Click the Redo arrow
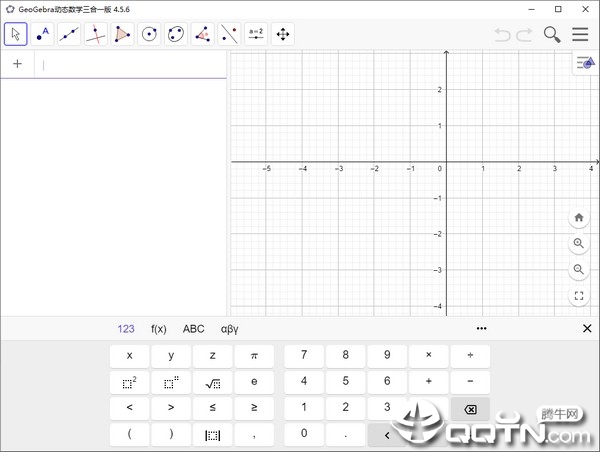Viewport: 600px width, 452px height. click(524, 34)
